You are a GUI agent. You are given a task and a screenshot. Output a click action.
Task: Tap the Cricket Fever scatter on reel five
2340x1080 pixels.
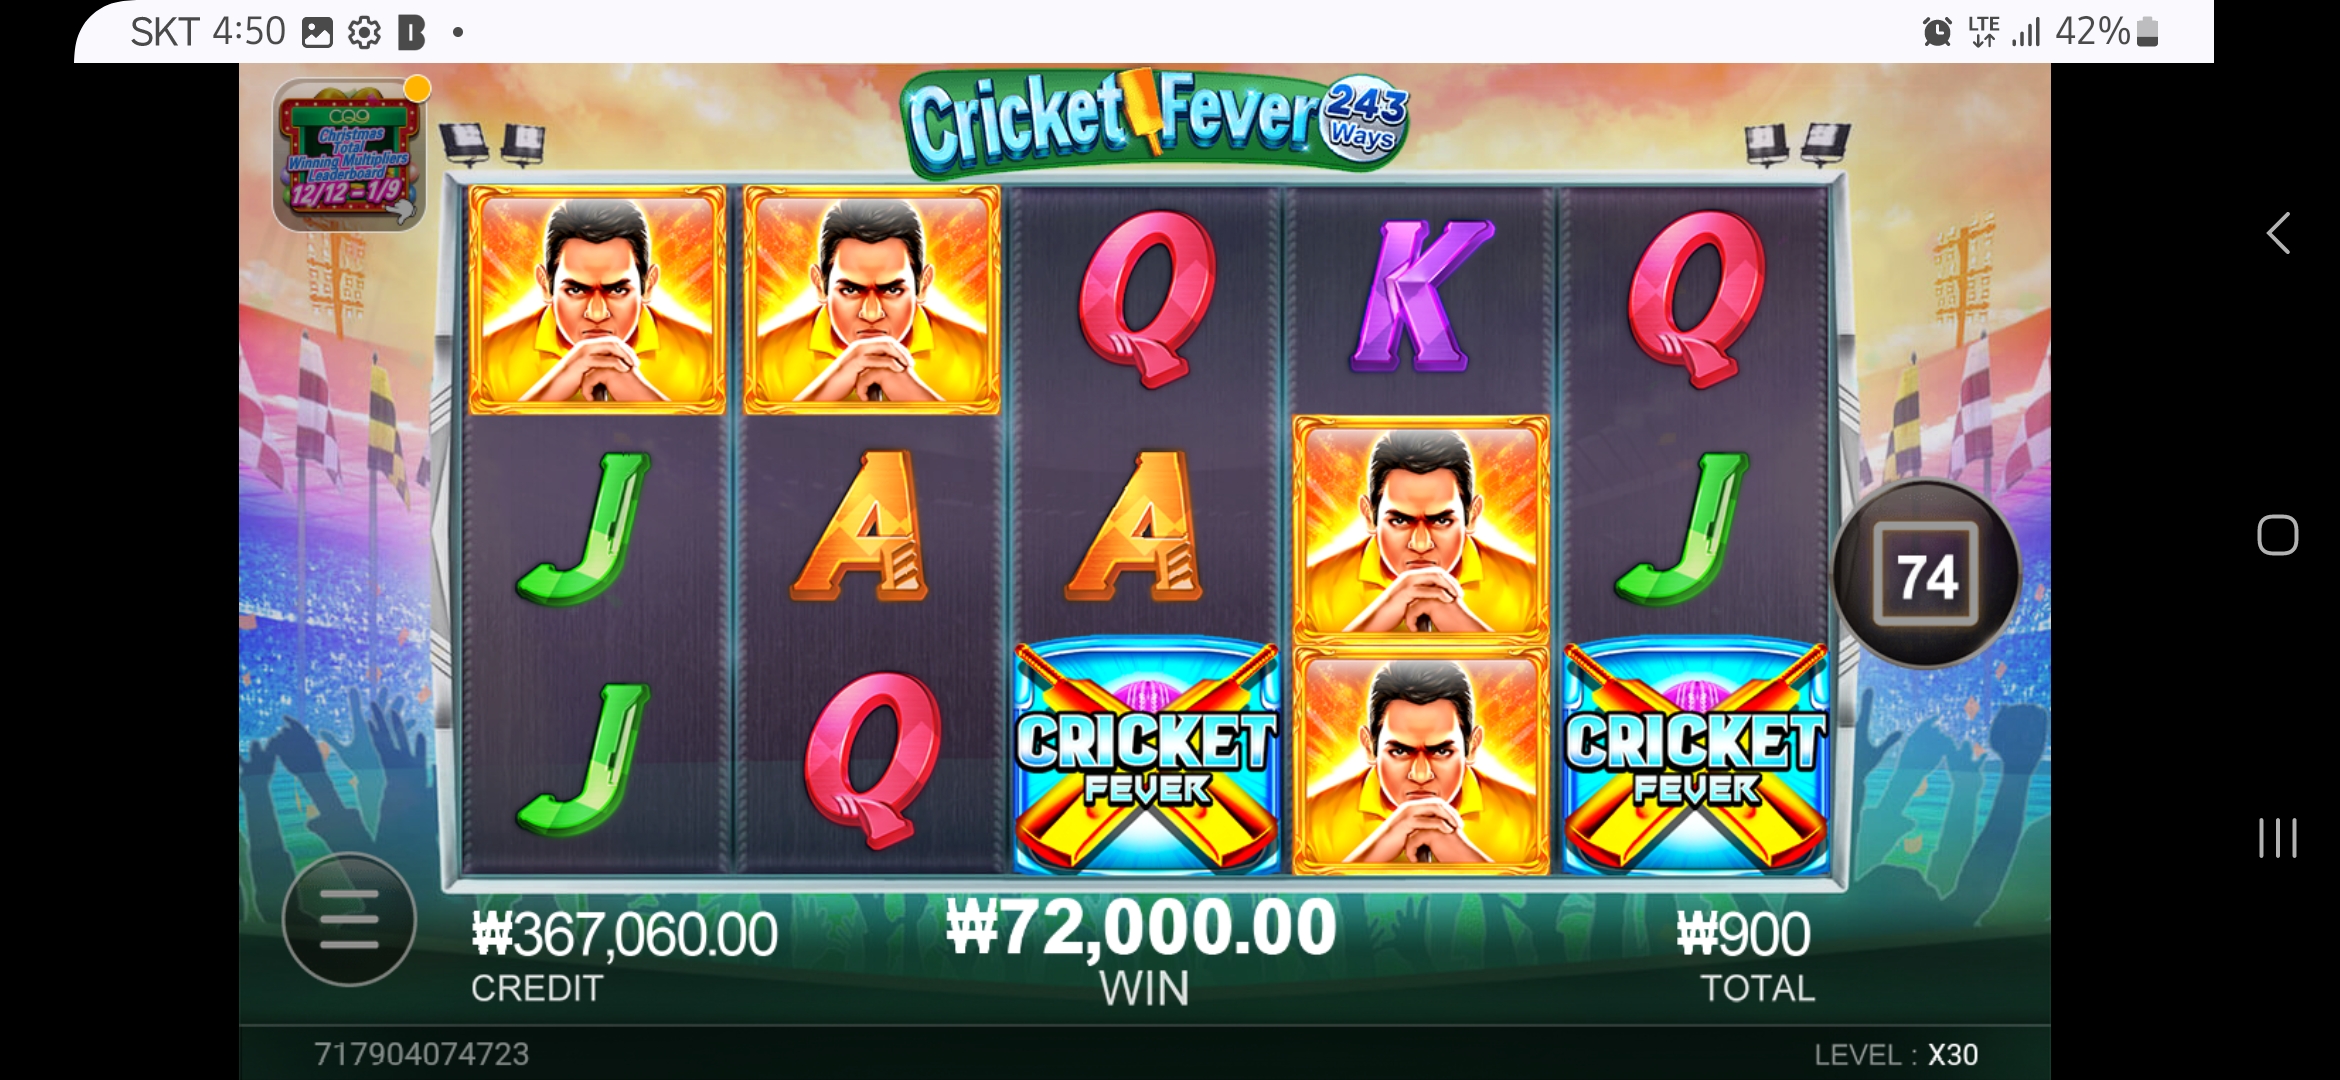(1696, 758)
